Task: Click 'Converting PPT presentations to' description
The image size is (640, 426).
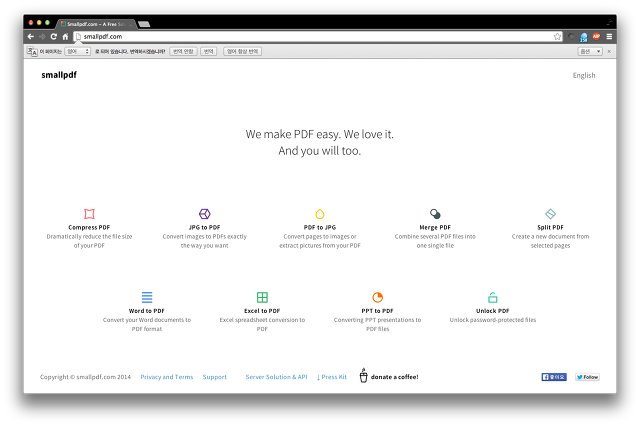Action: click(378, 320)
